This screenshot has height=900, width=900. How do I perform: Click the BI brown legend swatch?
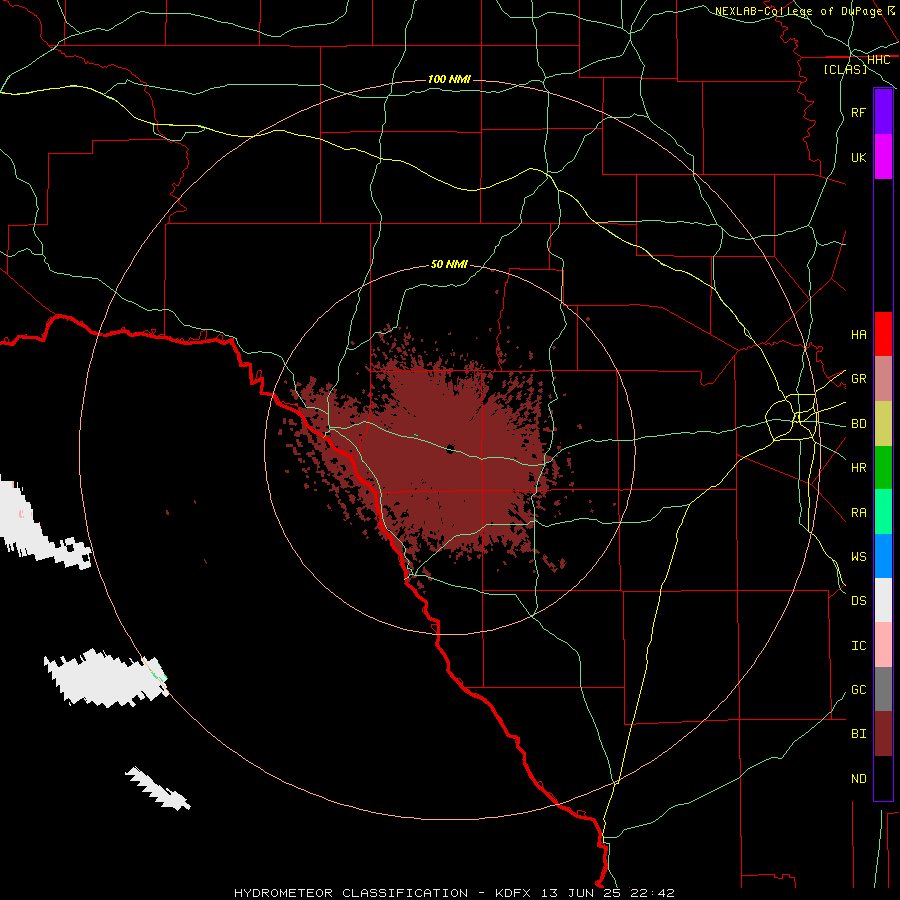tap(883, 734)
